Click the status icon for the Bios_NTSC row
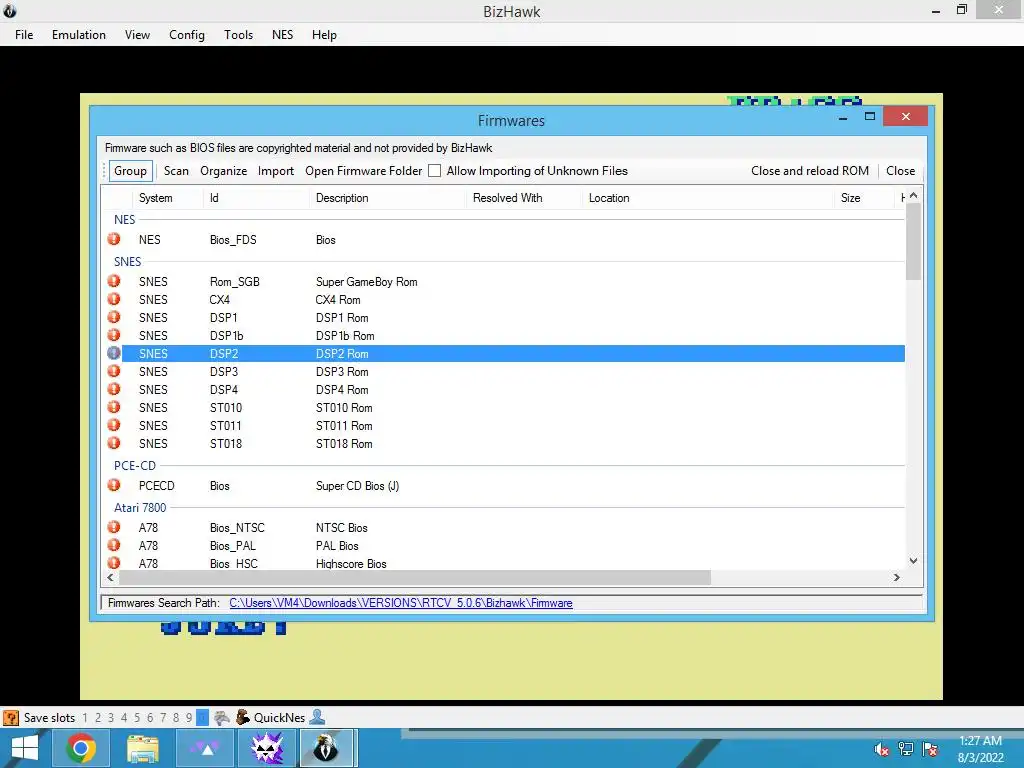 [114, 526]
